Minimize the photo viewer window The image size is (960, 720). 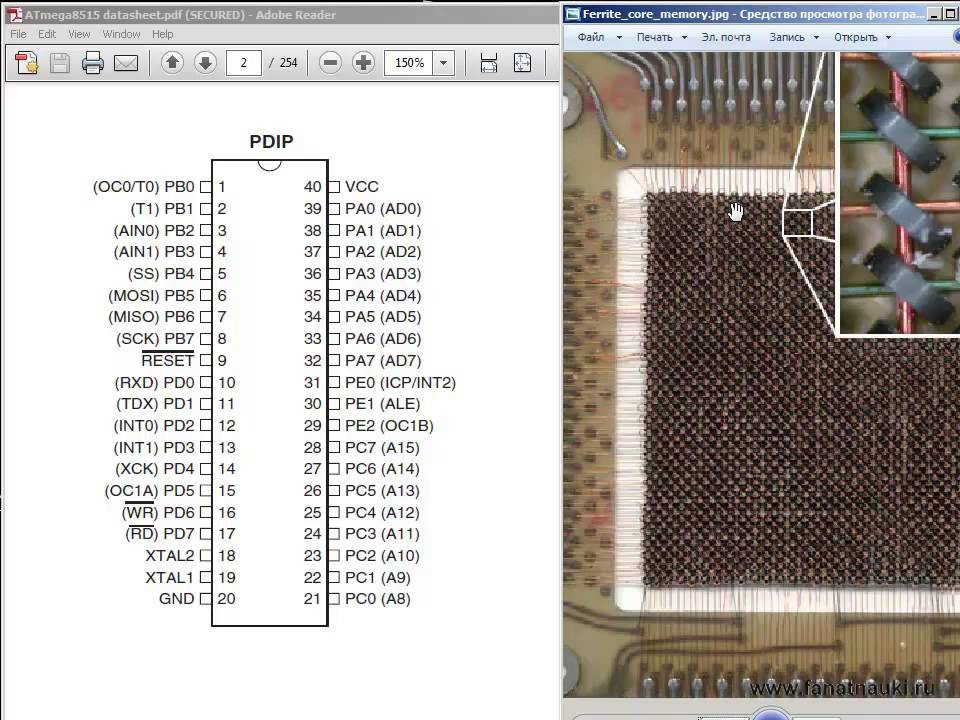[934, 14]
